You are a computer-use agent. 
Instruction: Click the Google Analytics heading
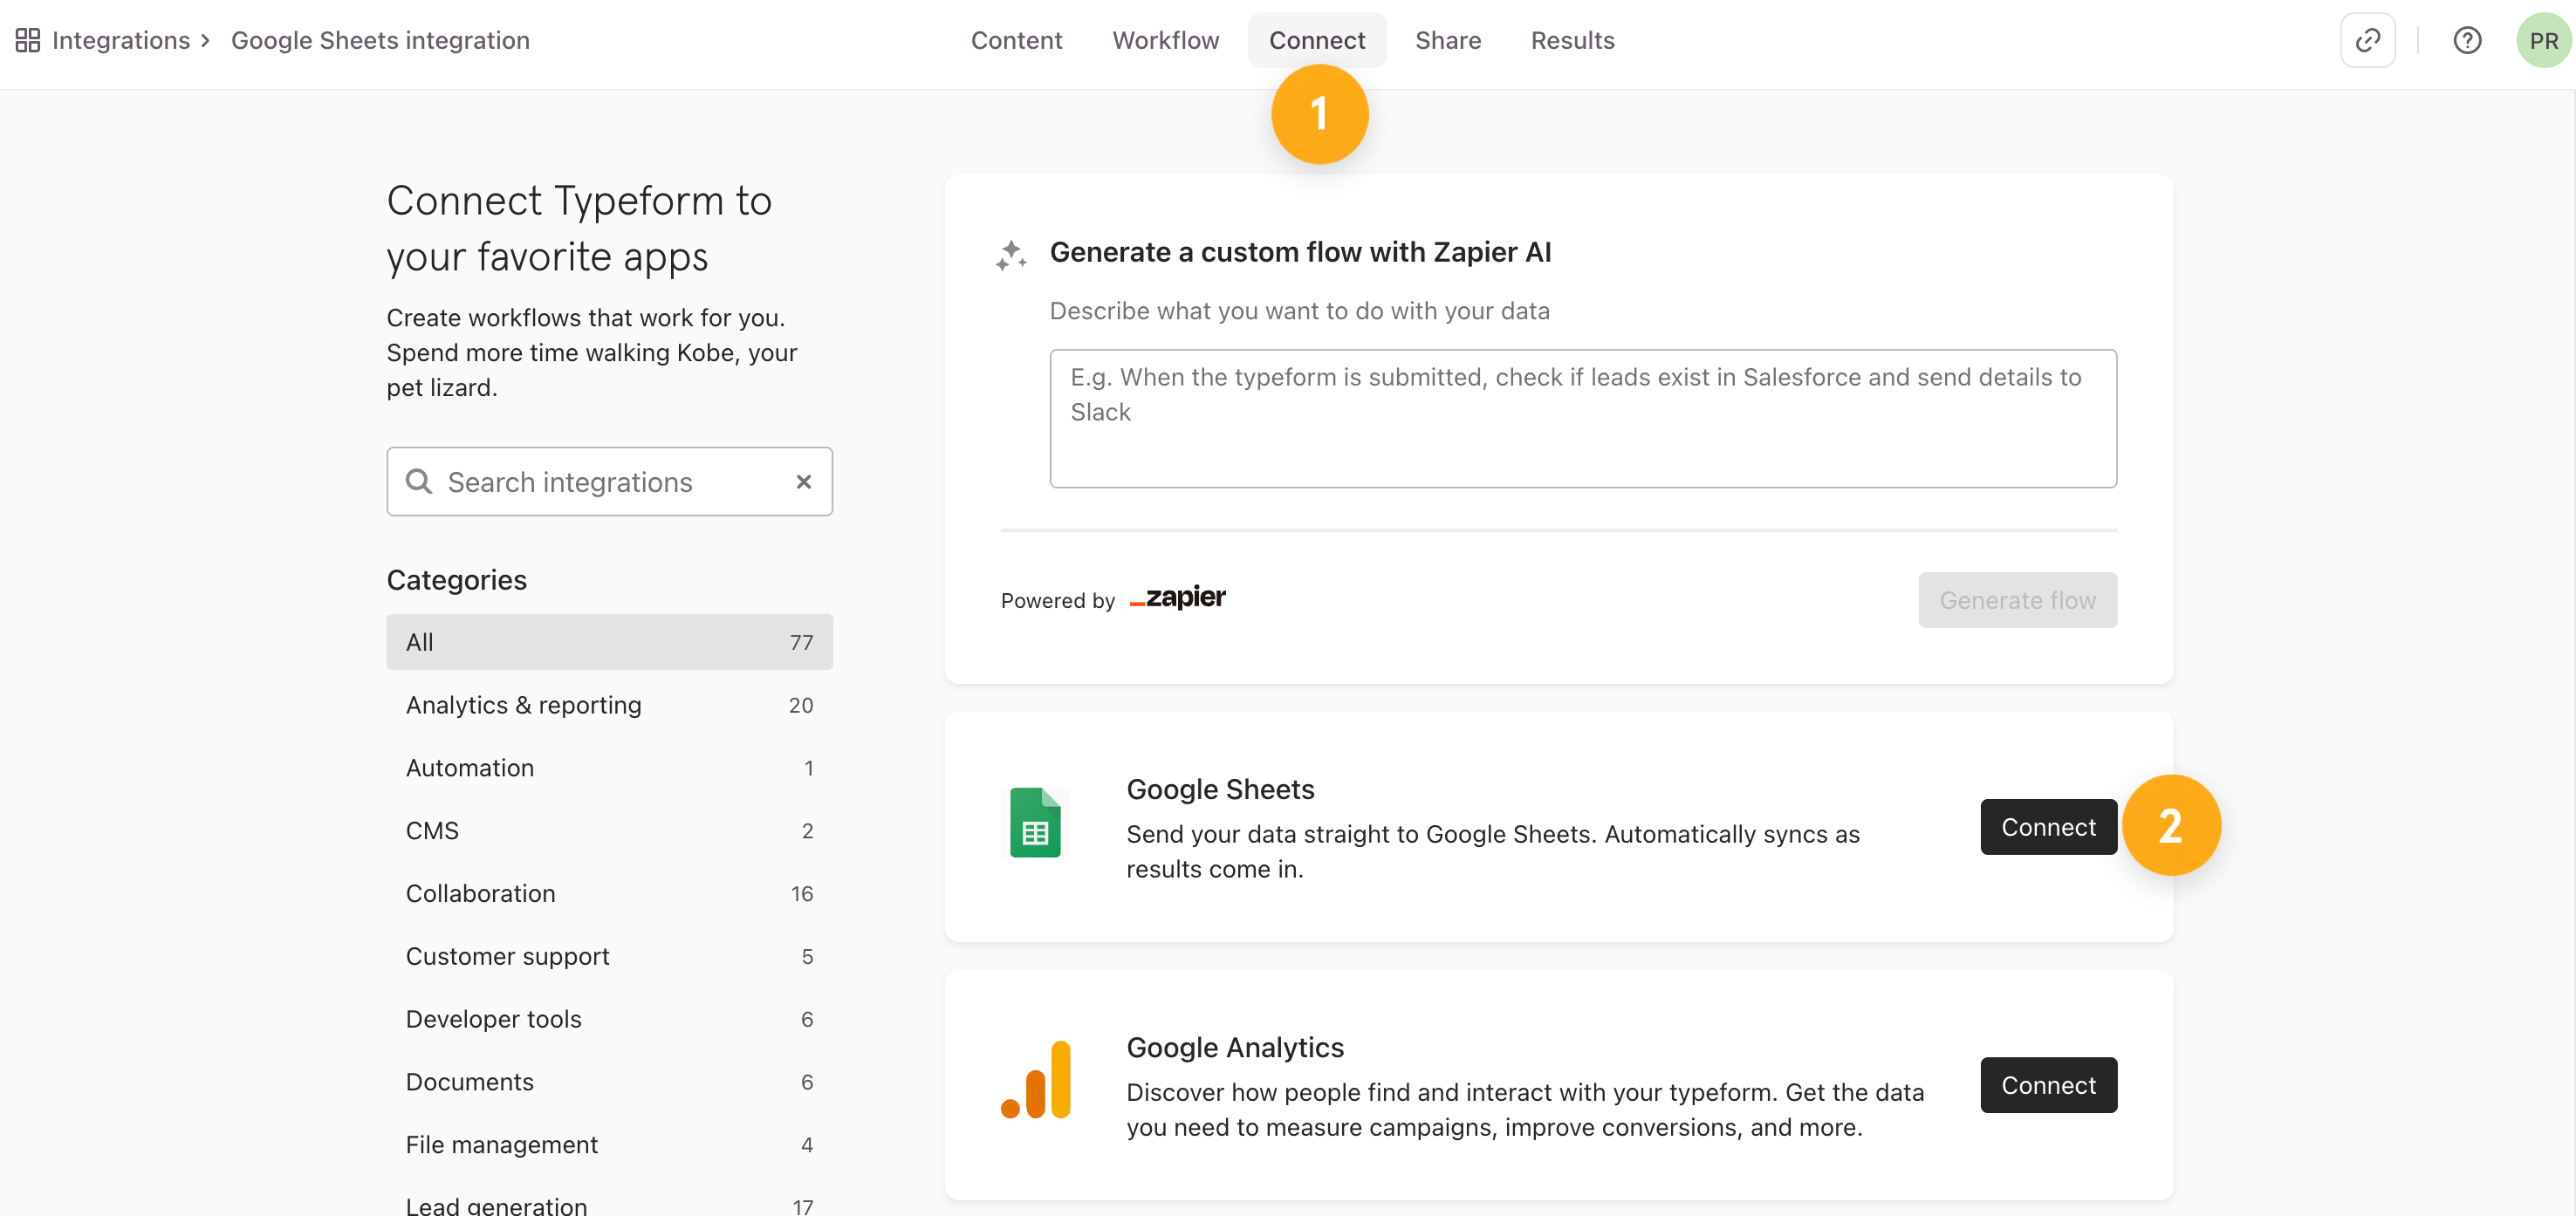1235,1047
